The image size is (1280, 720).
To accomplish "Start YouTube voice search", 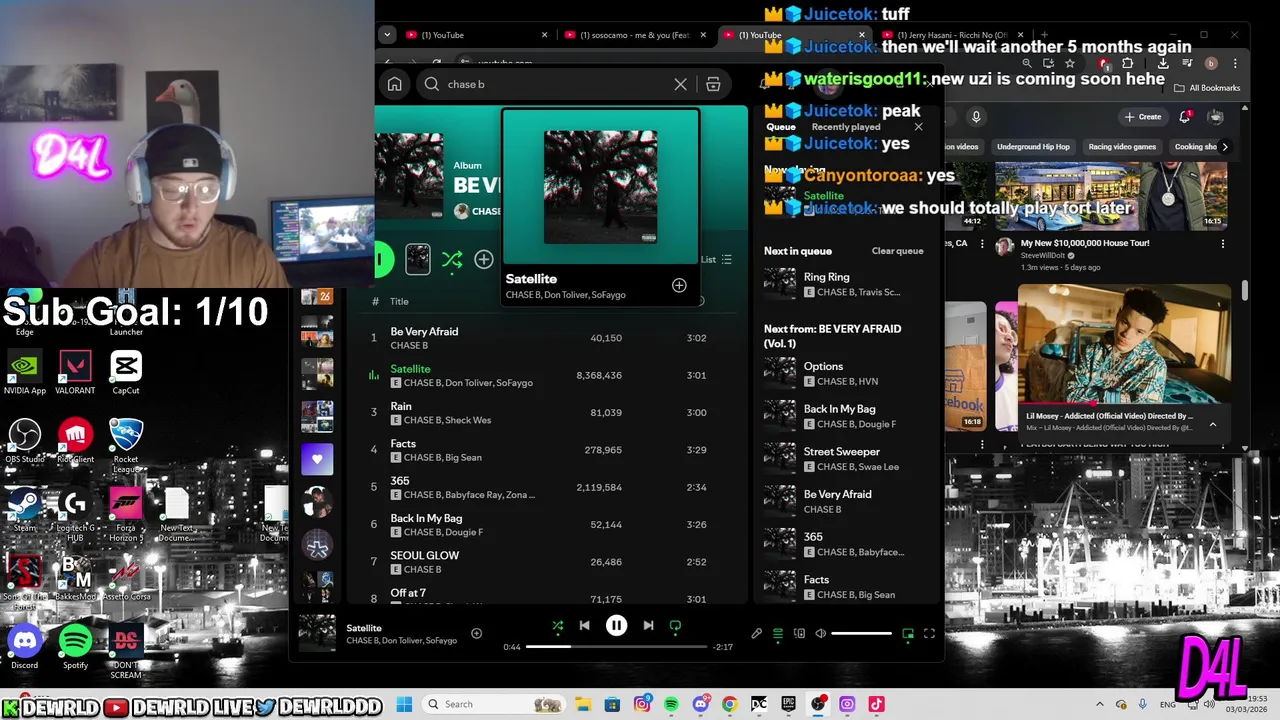I will [976, 117].
